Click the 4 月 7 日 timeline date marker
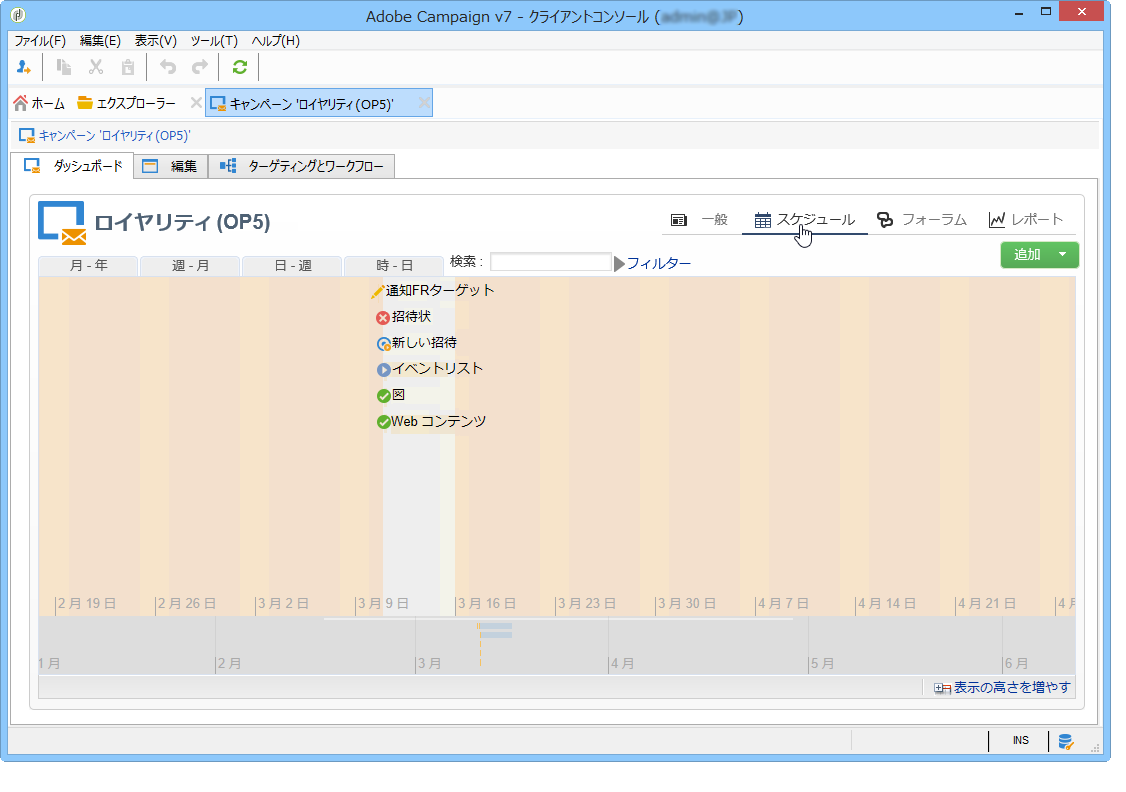Screen dimensions: 1126x792 click(x=783, y=603)
